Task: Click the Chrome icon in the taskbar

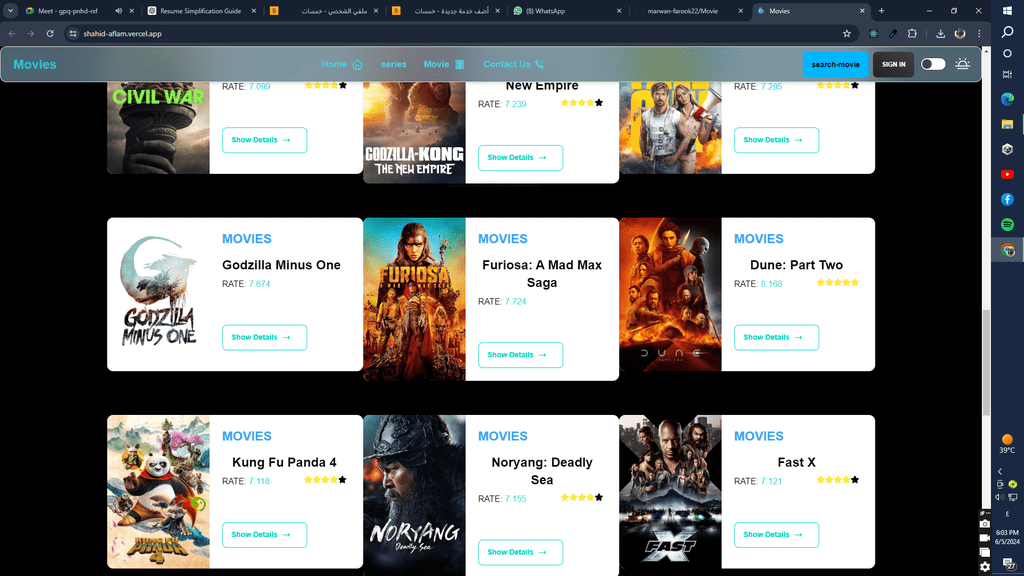Action: click(1008, 250)
